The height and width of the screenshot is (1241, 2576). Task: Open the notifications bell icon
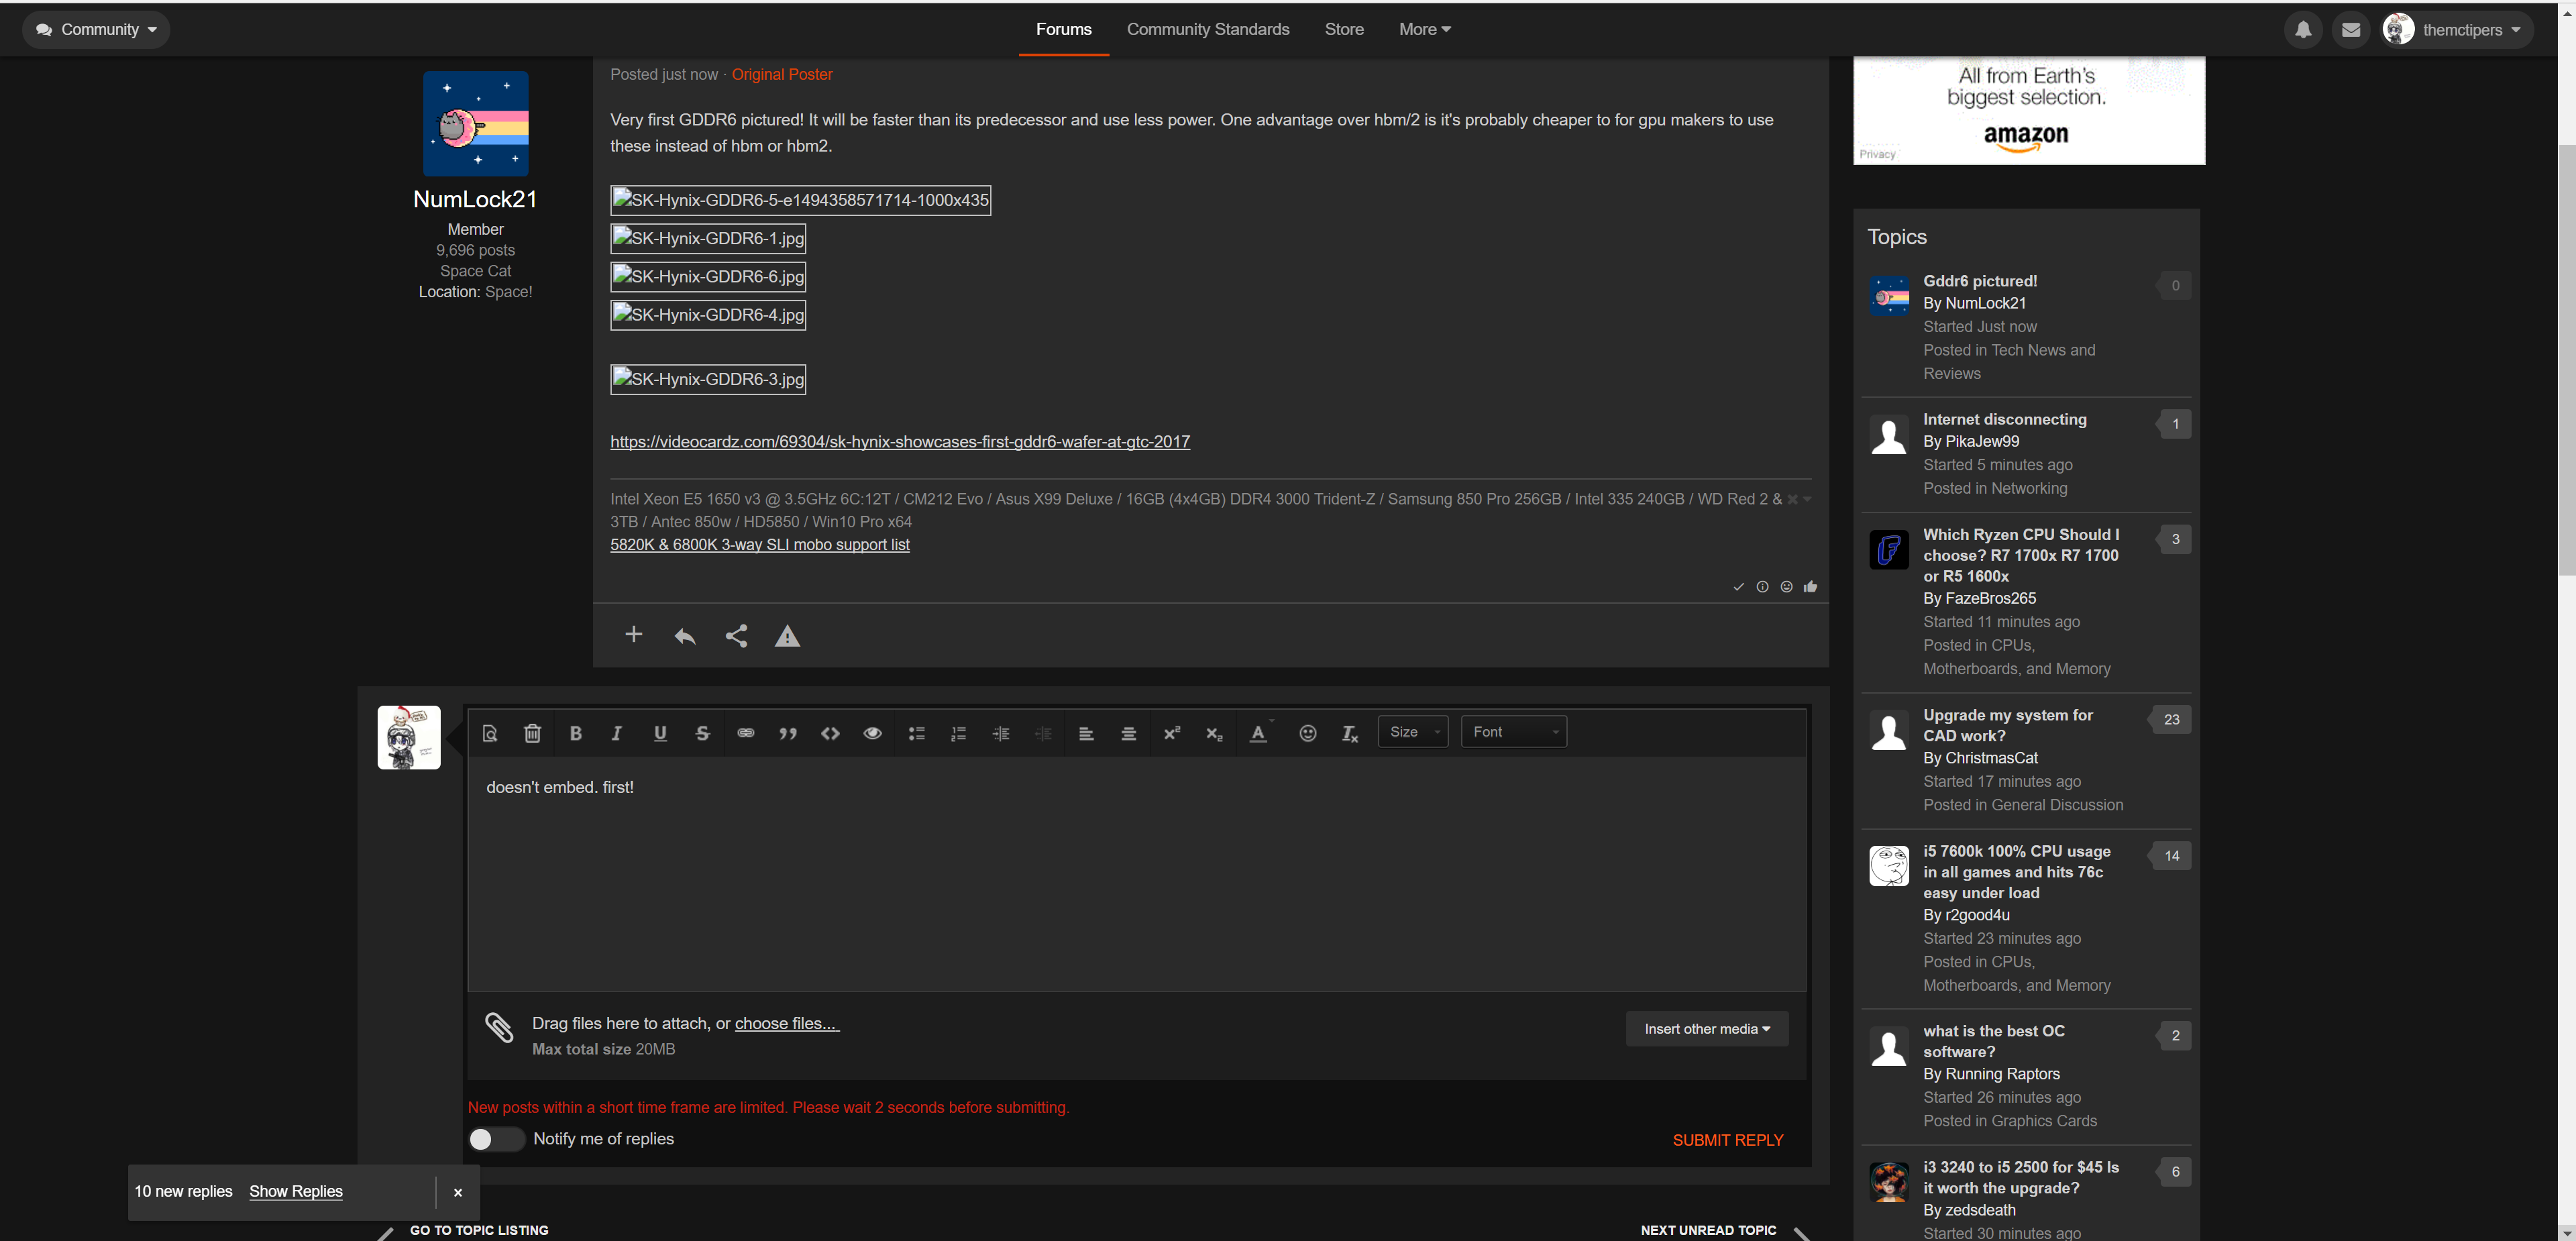(2303, 30)
